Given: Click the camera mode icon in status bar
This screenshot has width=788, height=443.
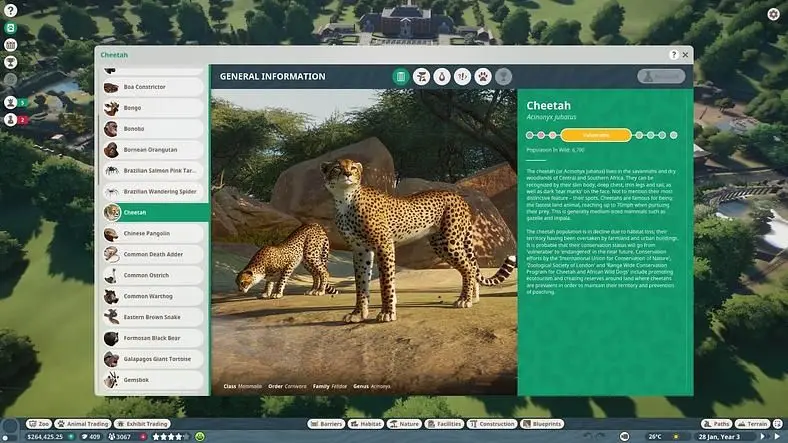Looking at the screenshot, I should [624, 437].
